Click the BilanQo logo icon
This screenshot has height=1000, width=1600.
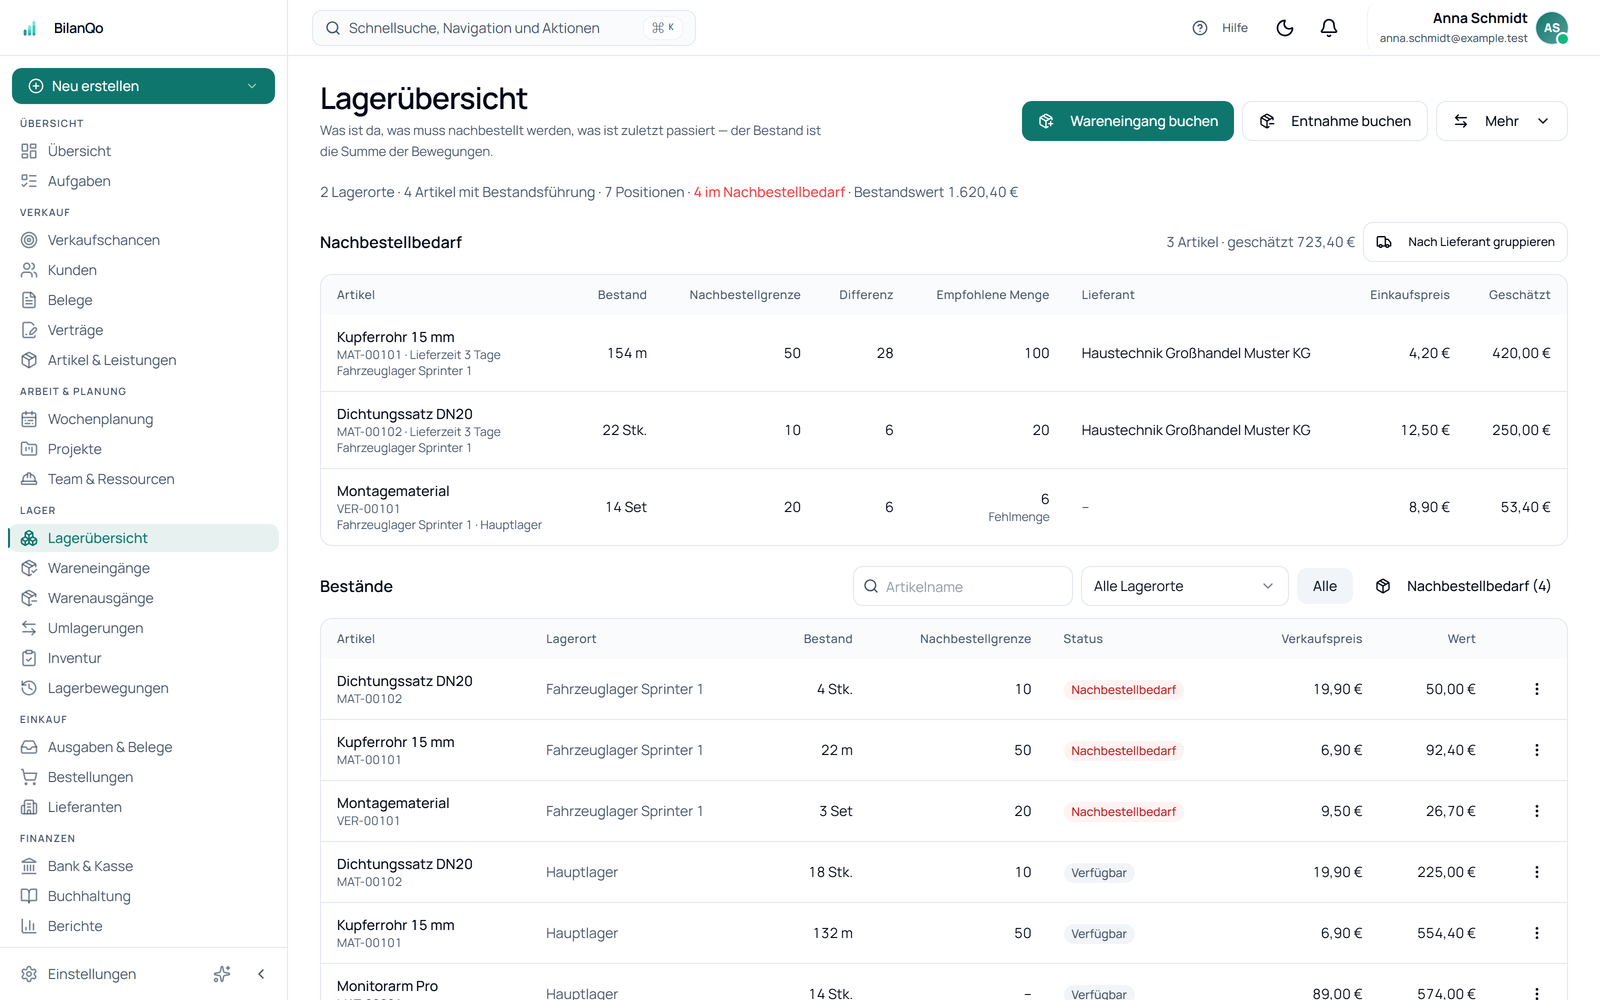point(30,28)
